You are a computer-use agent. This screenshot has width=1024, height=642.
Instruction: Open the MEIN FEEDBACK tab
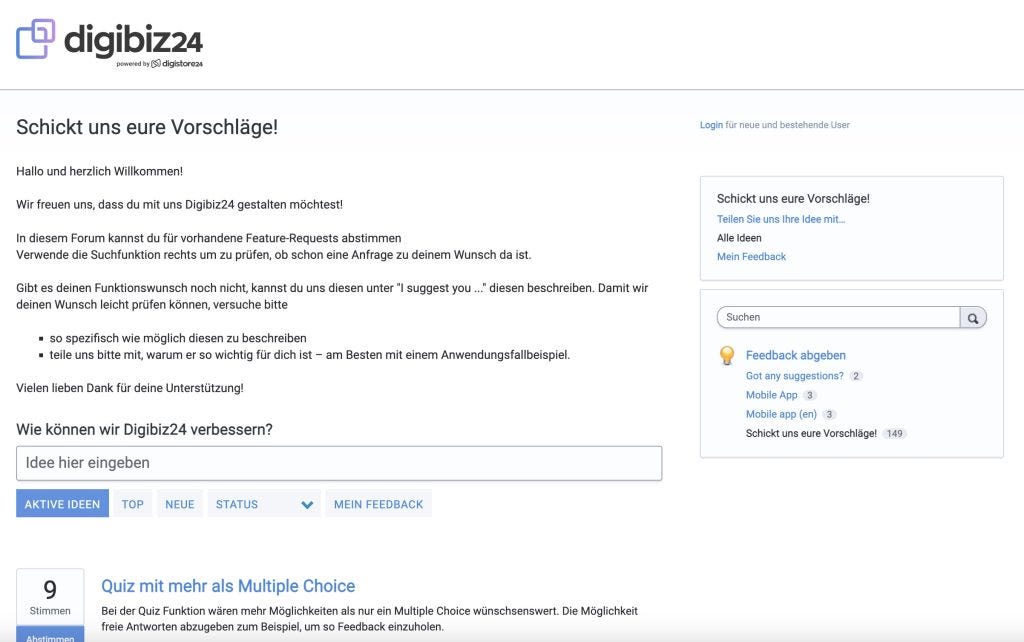tap(379, 504)
